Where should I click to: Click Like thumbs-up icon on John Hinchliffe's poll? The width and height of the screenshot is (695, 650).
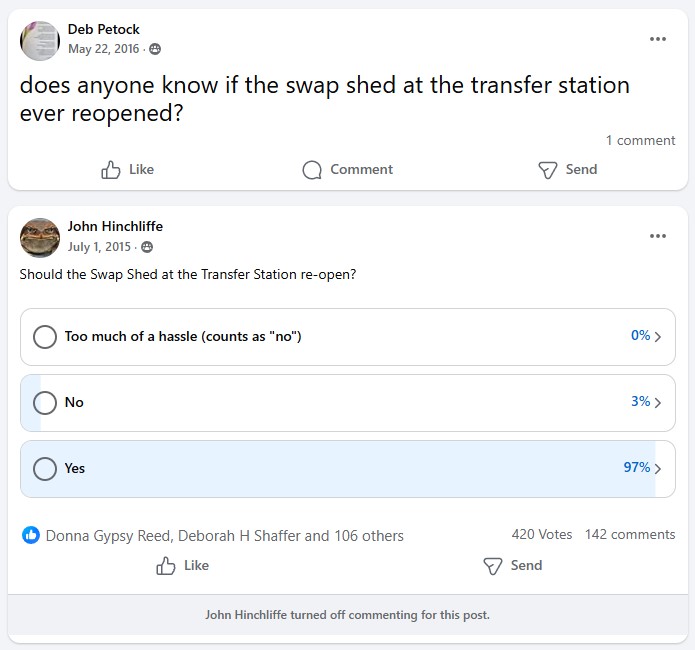point(166,566)
